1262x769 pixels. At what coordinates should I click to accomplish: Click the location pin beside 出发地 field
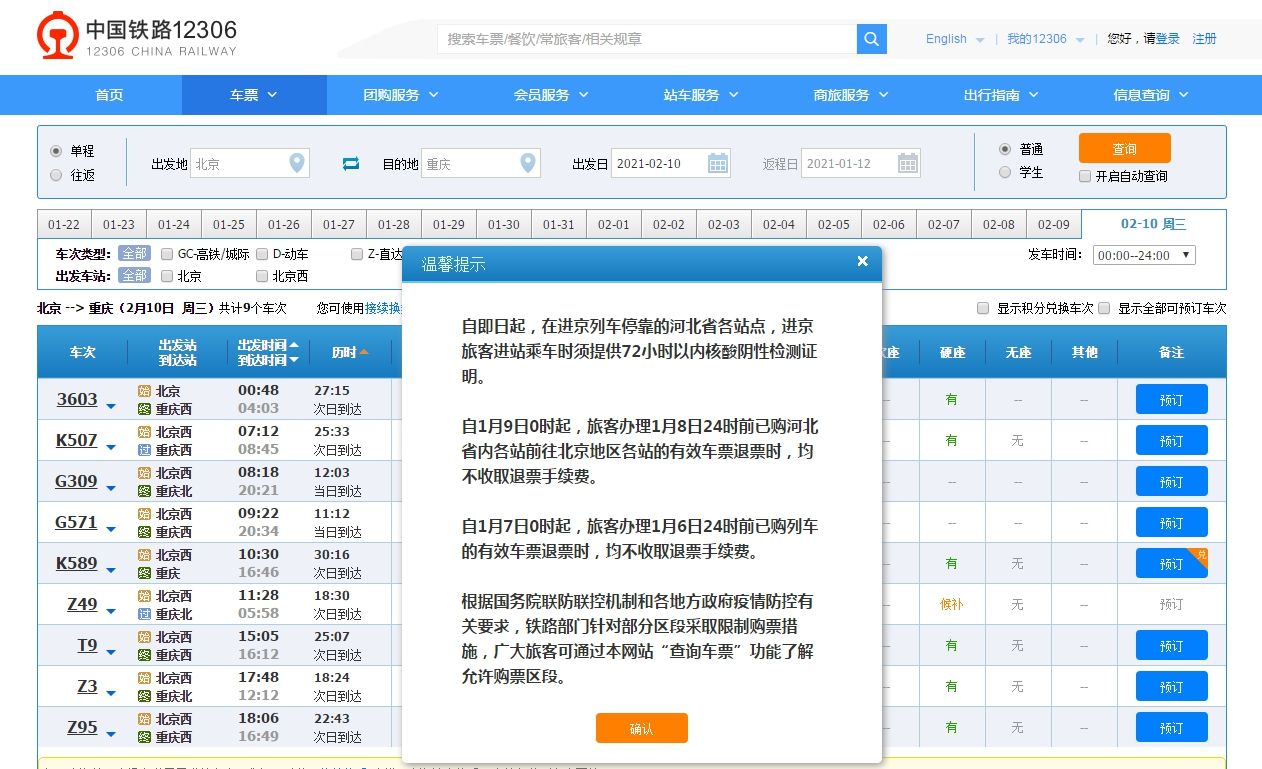tap(295, 162)
